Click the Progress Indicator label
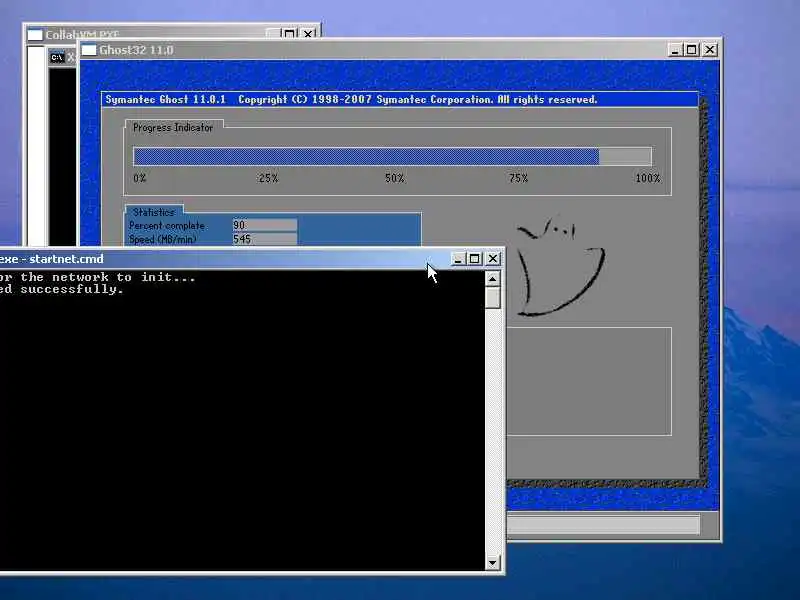Screen dimensions: 800x600 173,128
